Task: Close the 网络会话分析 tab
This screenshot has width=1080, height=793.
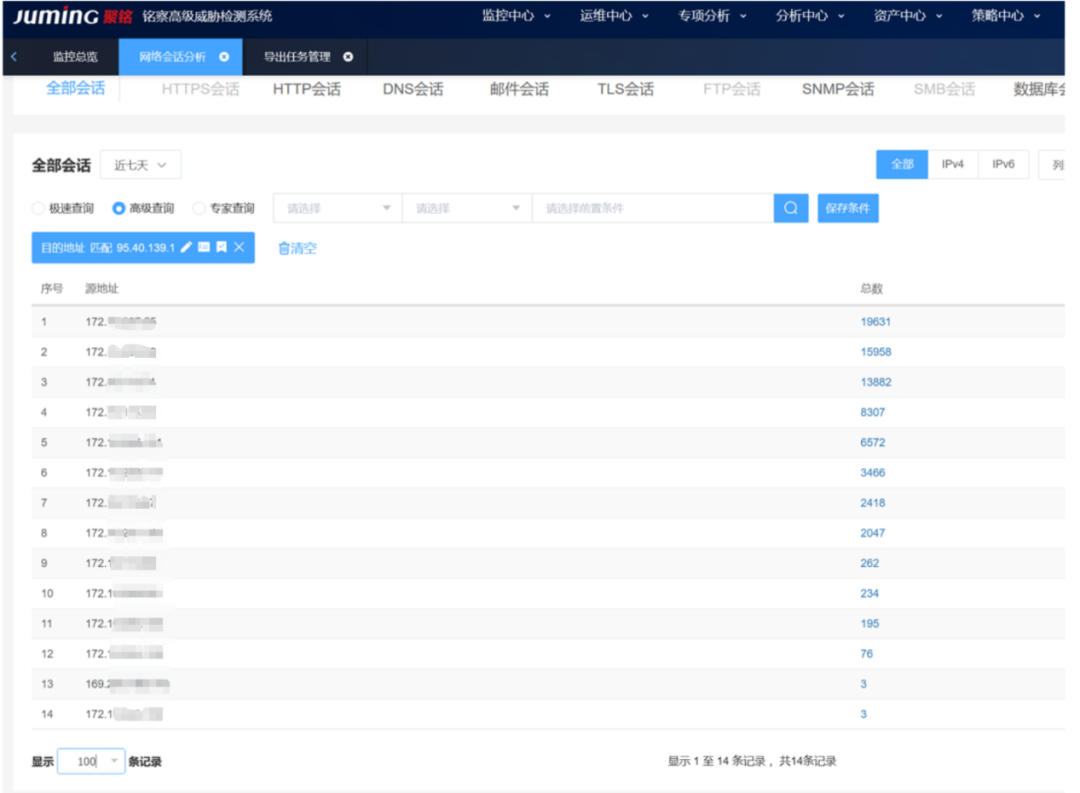Action: point(224,57)
